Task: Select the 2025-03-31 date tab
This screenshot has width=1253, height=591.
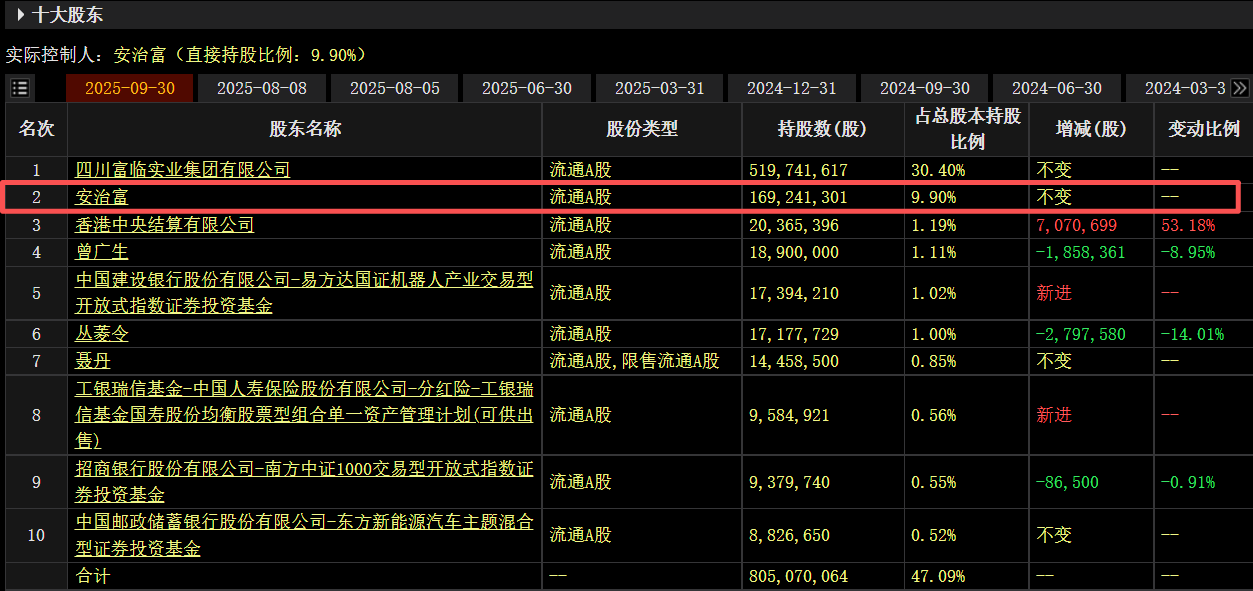Action: click(660, 88)
